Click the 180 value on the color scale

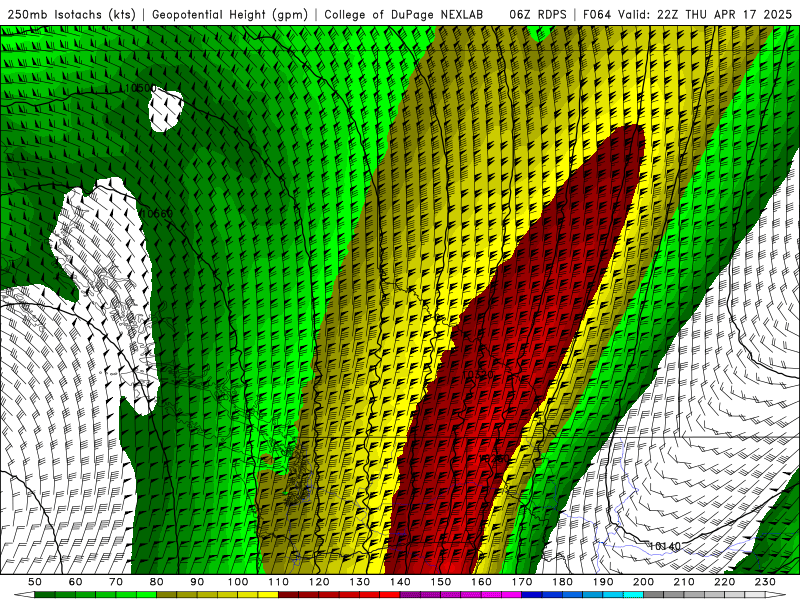pyautogui.click(x=562, y=582)
